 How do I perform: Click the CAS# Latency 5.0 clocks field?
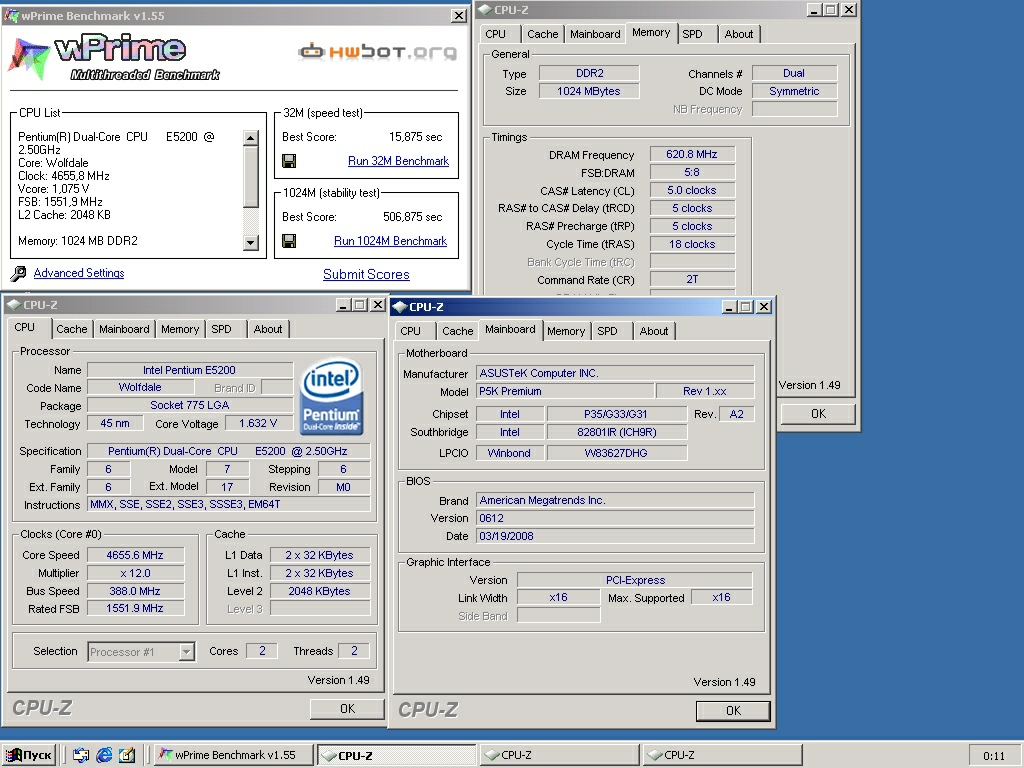692,190
